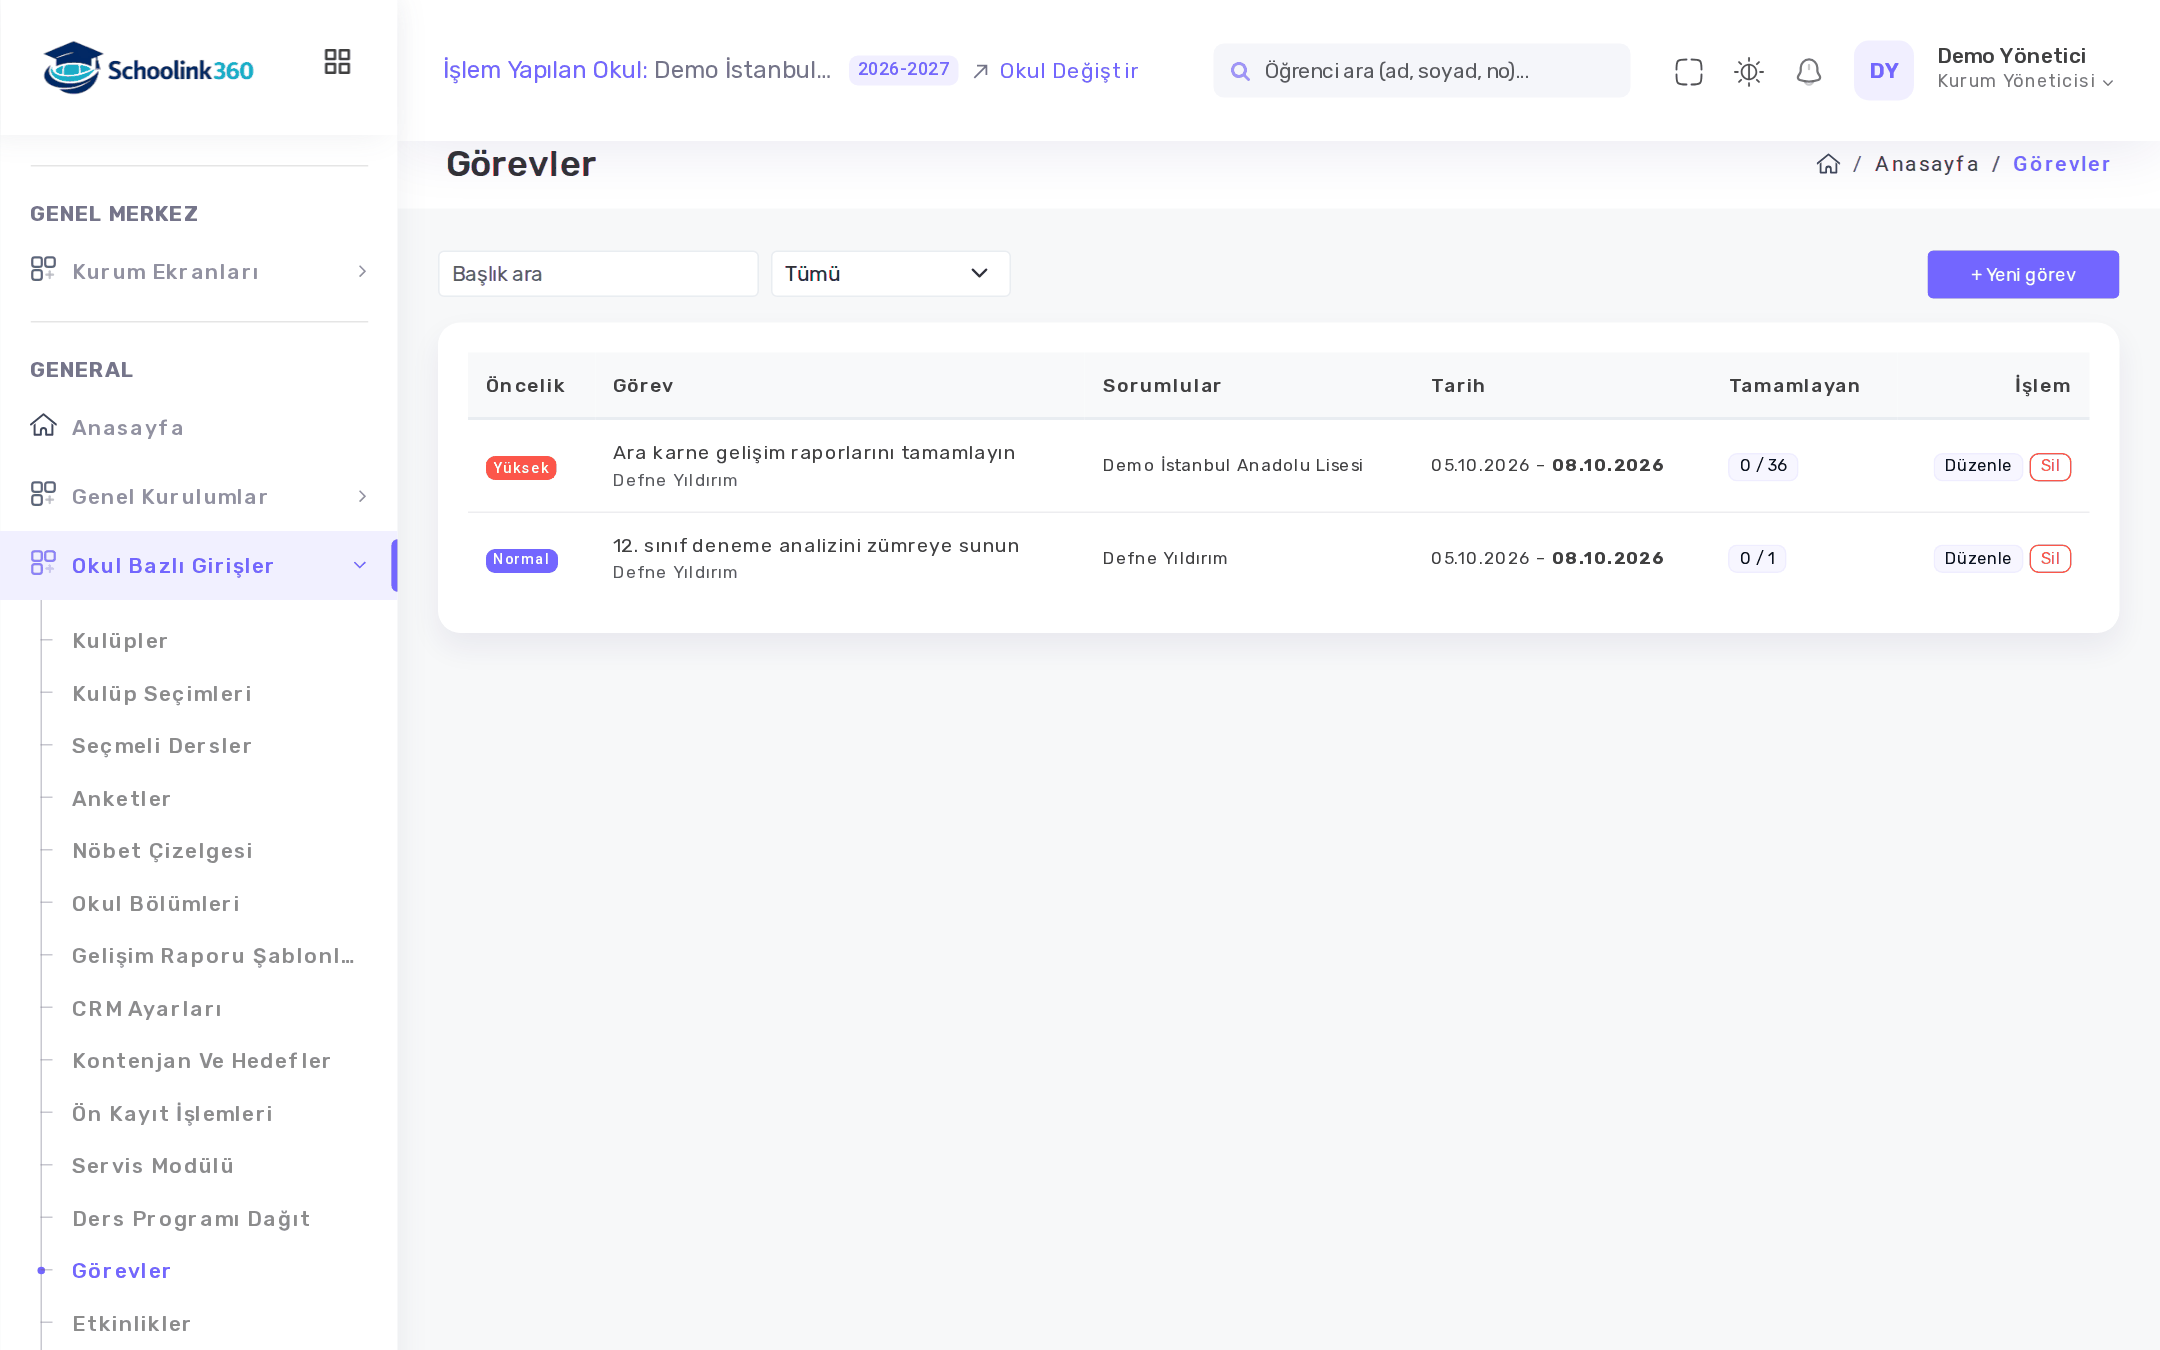Screen dimensions: 2160x1350
Task: Click the 0 / 36 completion count
Action: click(x=1762, y=466)
